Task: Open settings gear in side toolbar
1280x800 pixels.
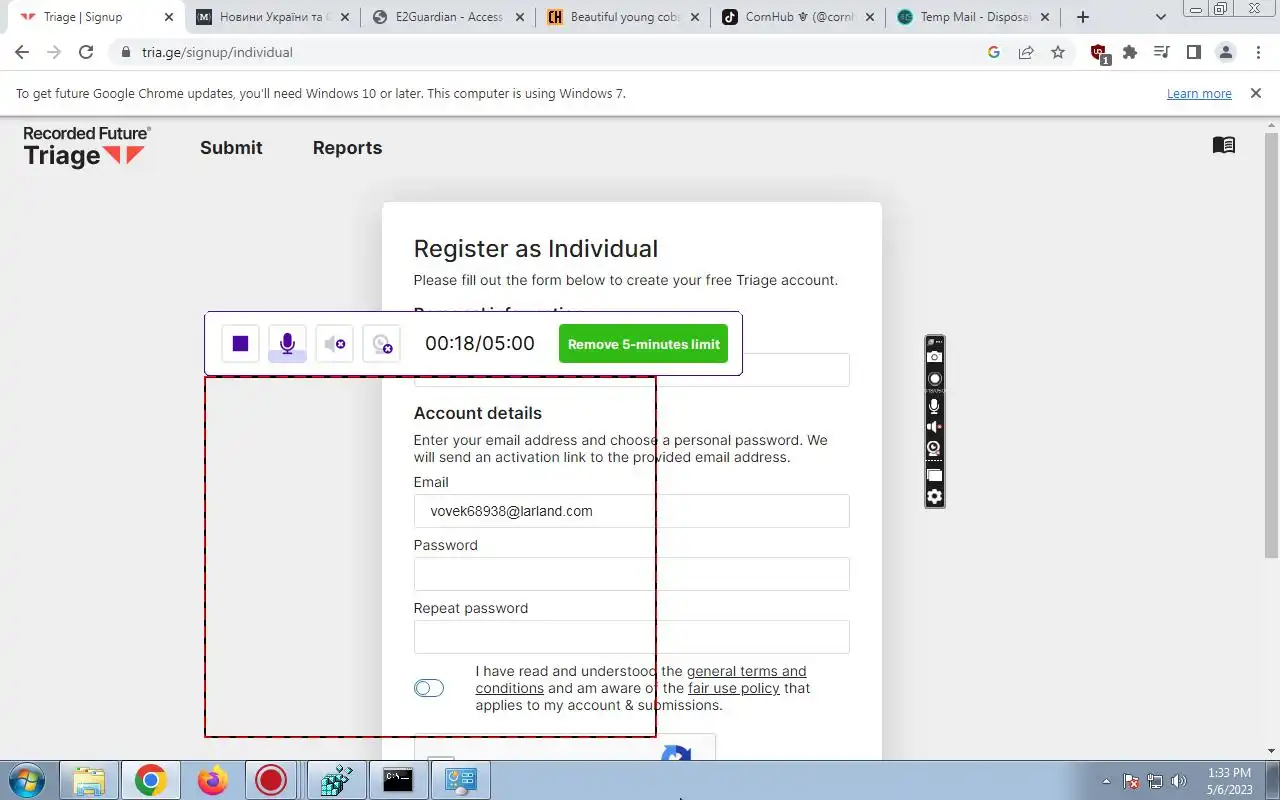Action: (935, 497)
